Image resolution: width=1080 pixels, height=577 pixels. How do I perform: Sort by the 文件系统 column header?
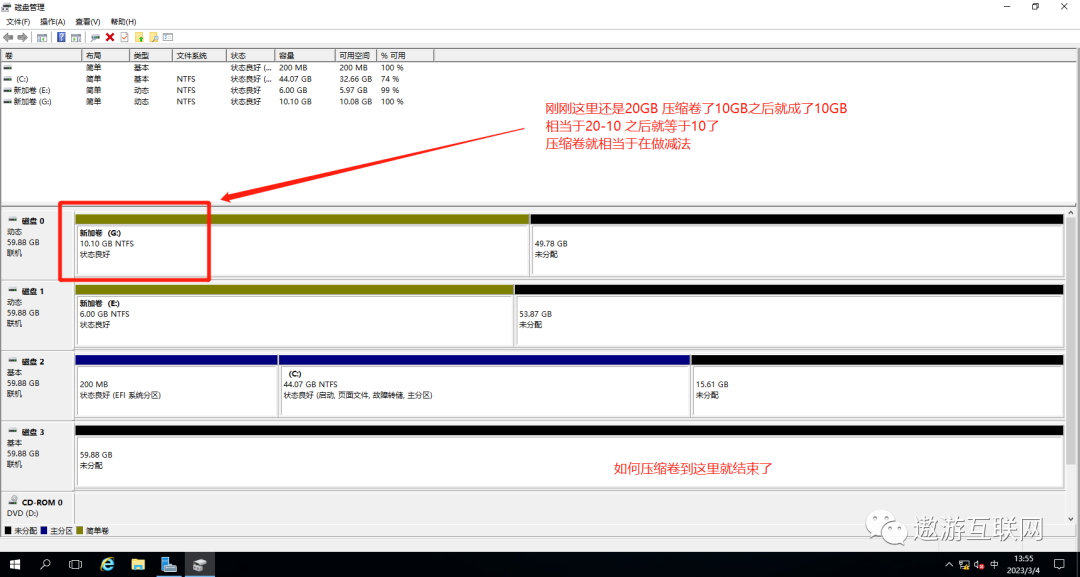coord(199,55)
